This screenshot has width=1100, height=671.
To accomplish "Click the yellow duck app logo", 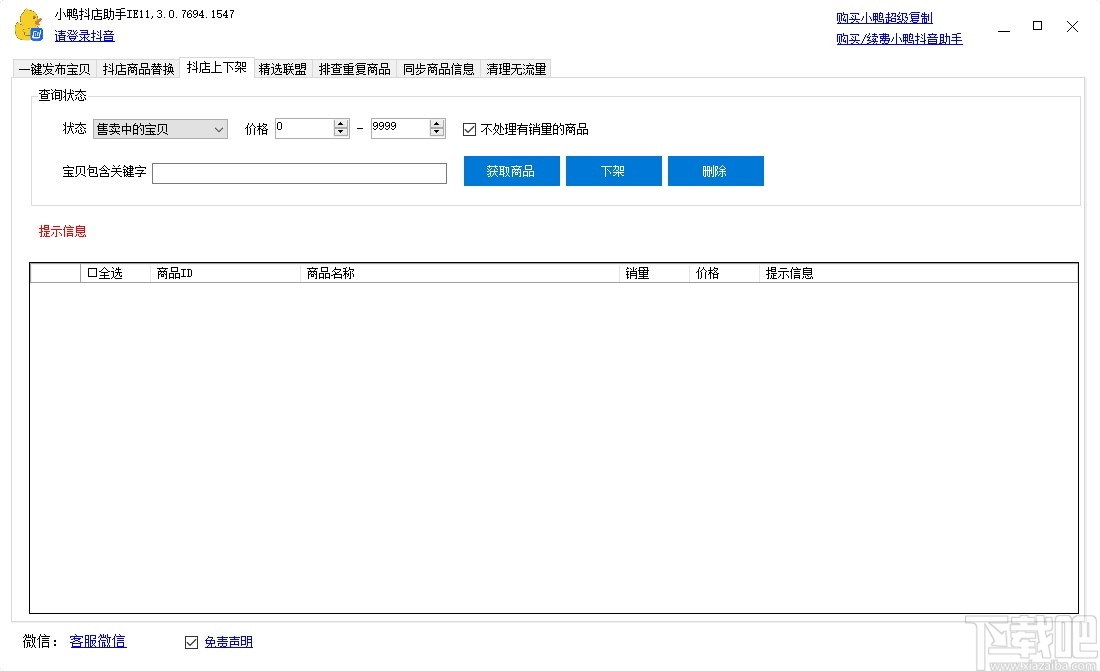I will coord(29,25).
